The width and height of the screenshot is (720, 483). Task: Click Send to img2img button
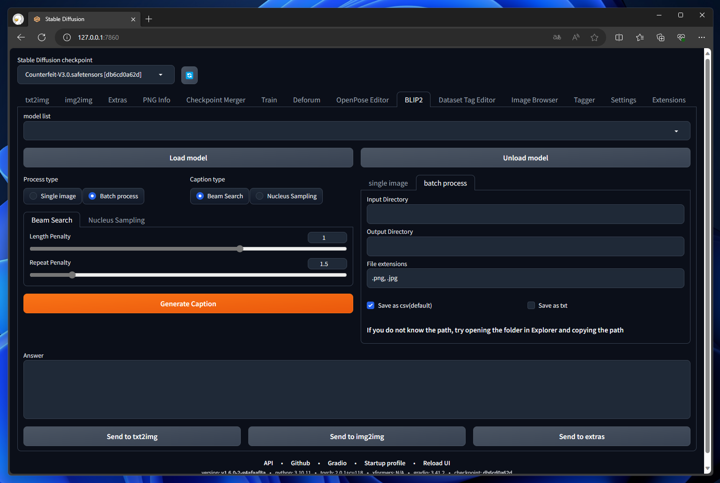pos(357,436)
